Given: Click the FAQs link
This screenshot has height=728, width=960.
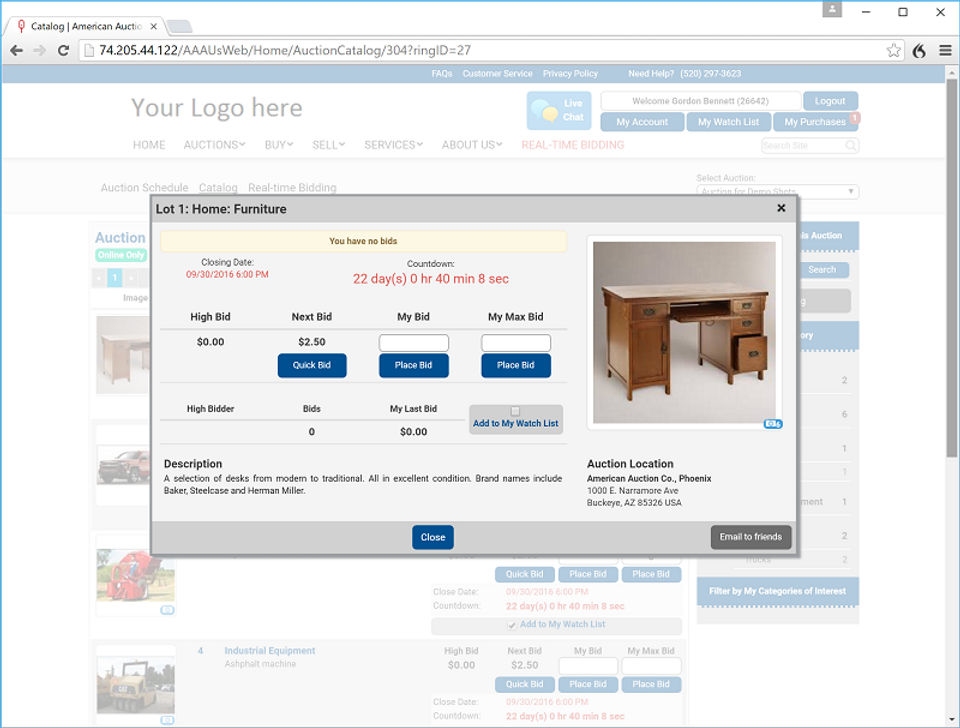Looking at the screenshot, I should click(441, 73).
